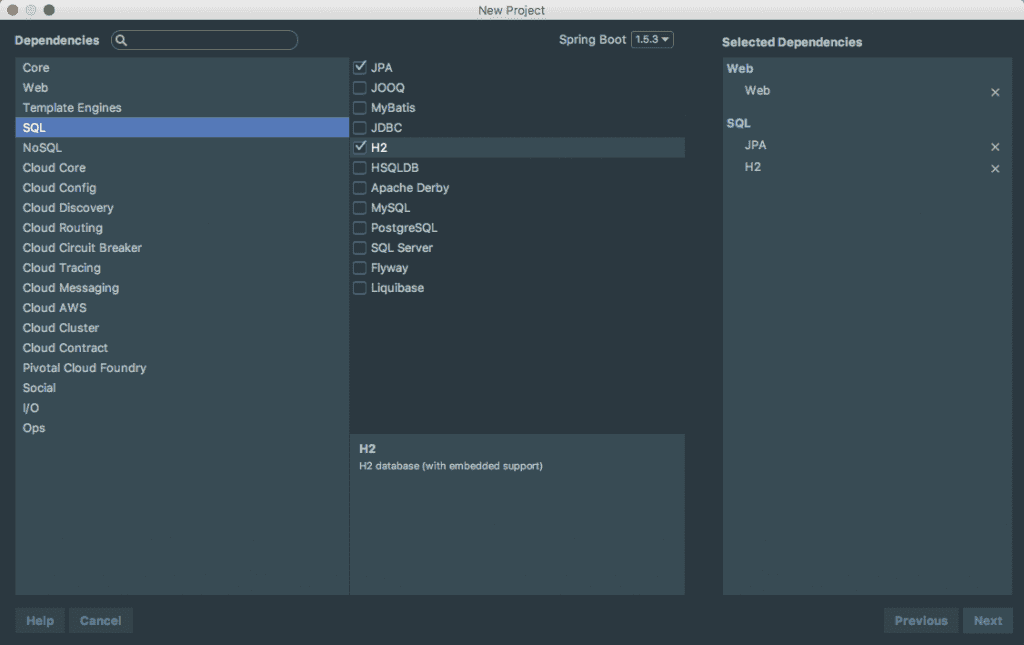Enable the MySQL dependency checkbox

(x=358, y=207)
